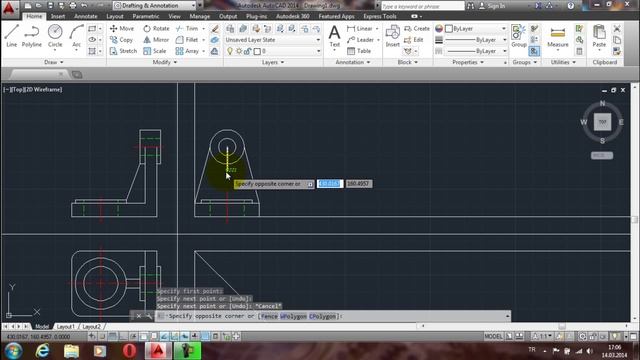Select the Polyline tool
The width and height of the screenshot is (640, 360).
(x=31, y=36)
